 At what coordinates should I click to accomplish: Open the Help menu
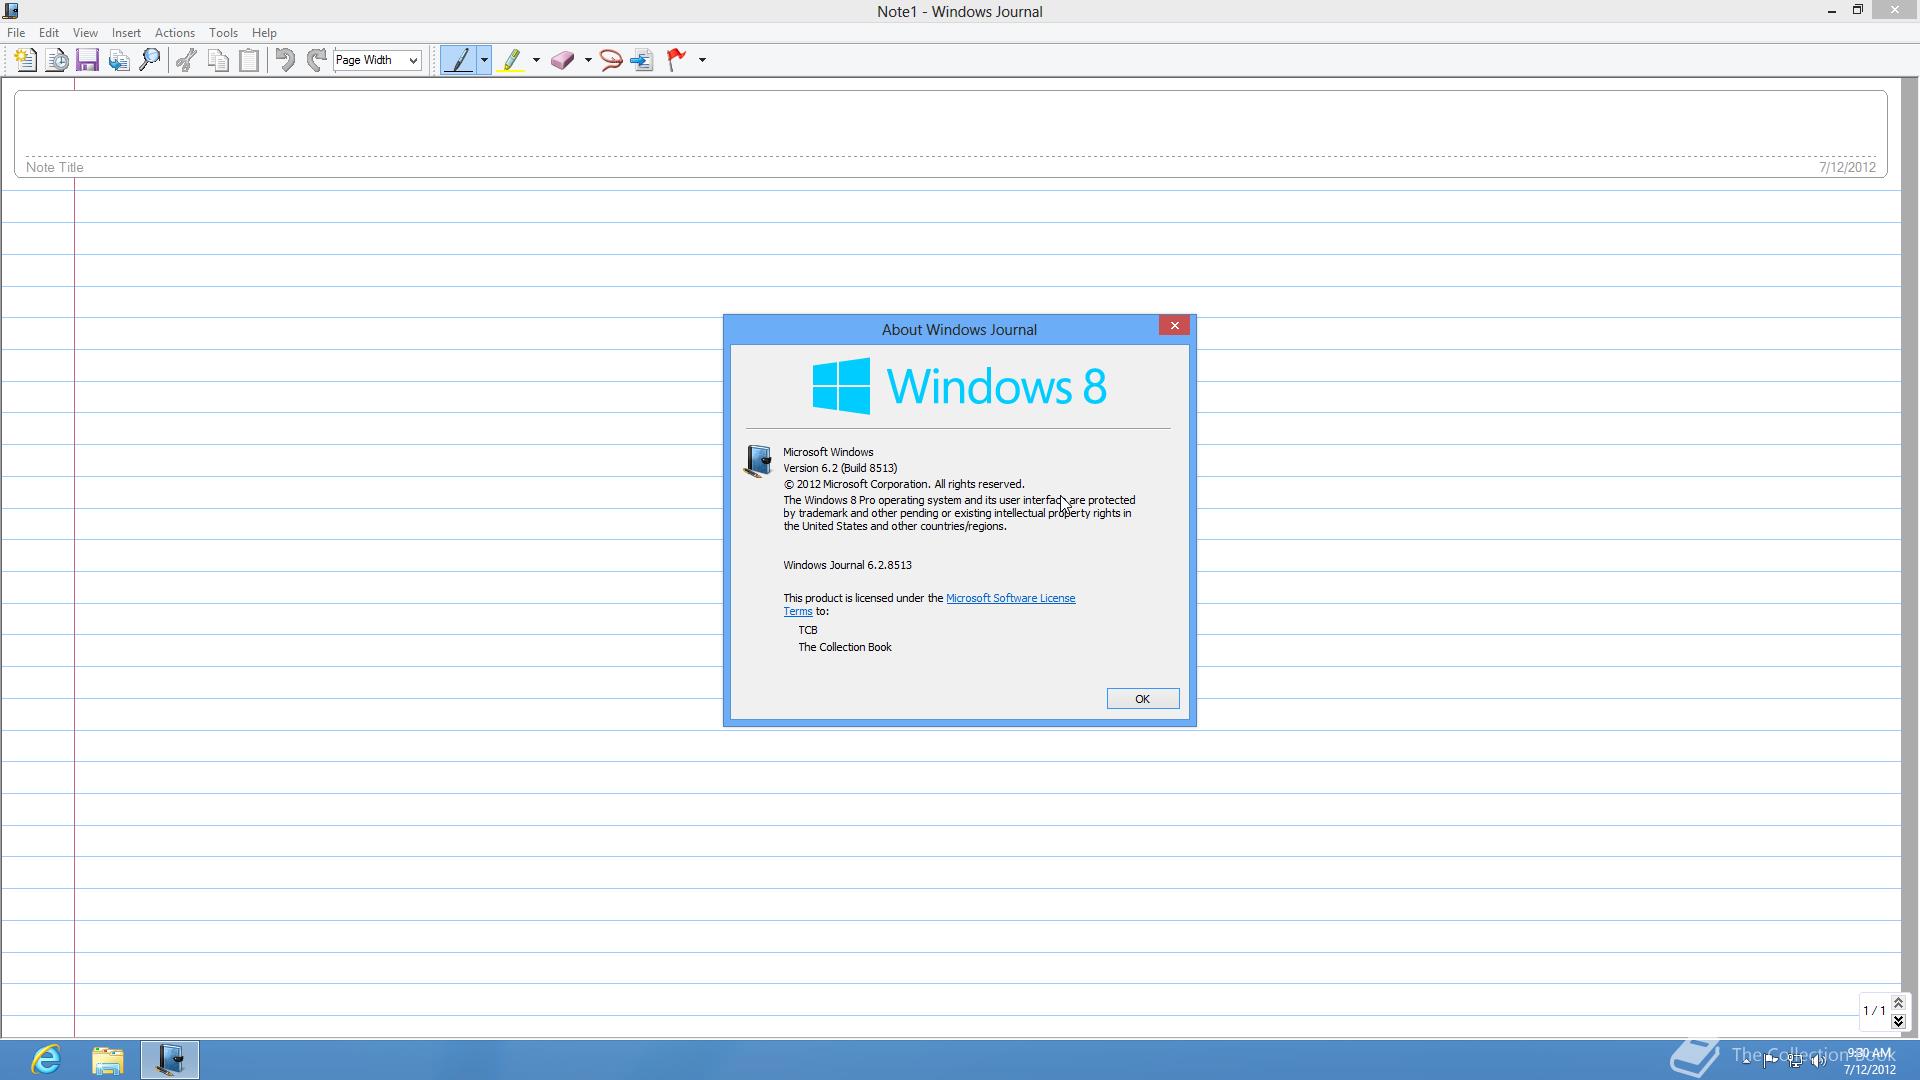click(264, 33)
